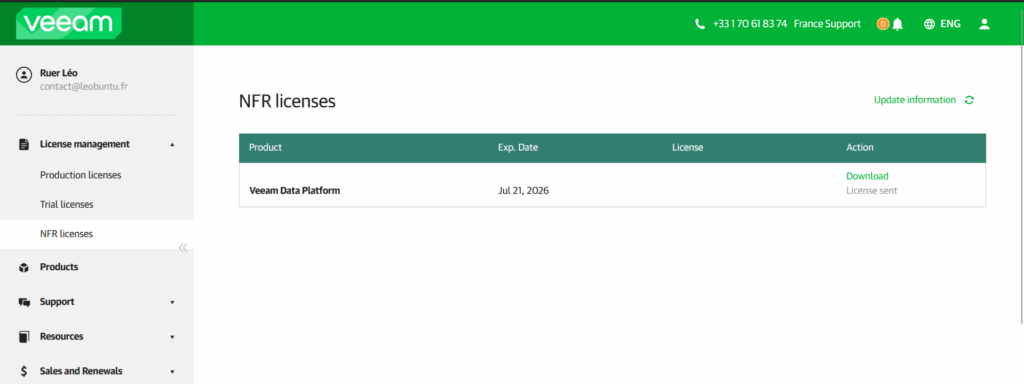Select NFR licenses in sidebar
This screenshot has width=1024, height=384.
point(66,234)
